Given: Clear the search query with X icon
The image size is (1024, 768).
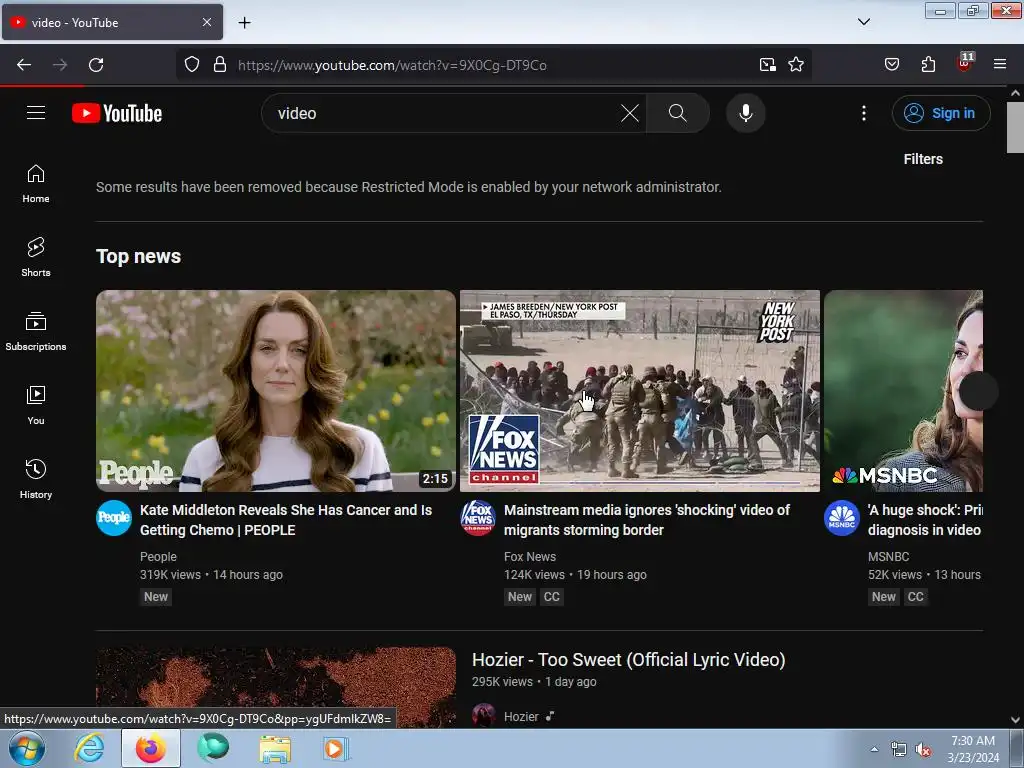Looking at the screenshot, I should coord(630,113).
